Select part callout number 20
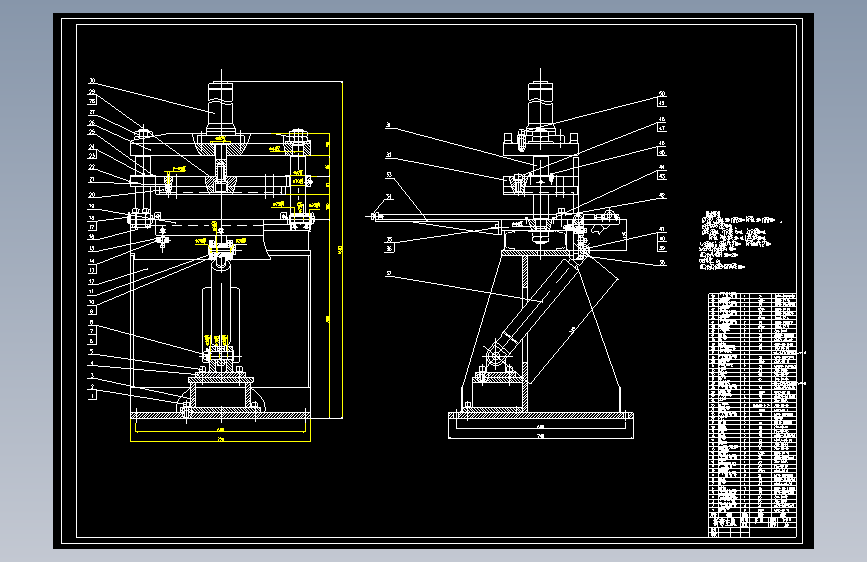The image size is (867, 562). coord(92,195)
